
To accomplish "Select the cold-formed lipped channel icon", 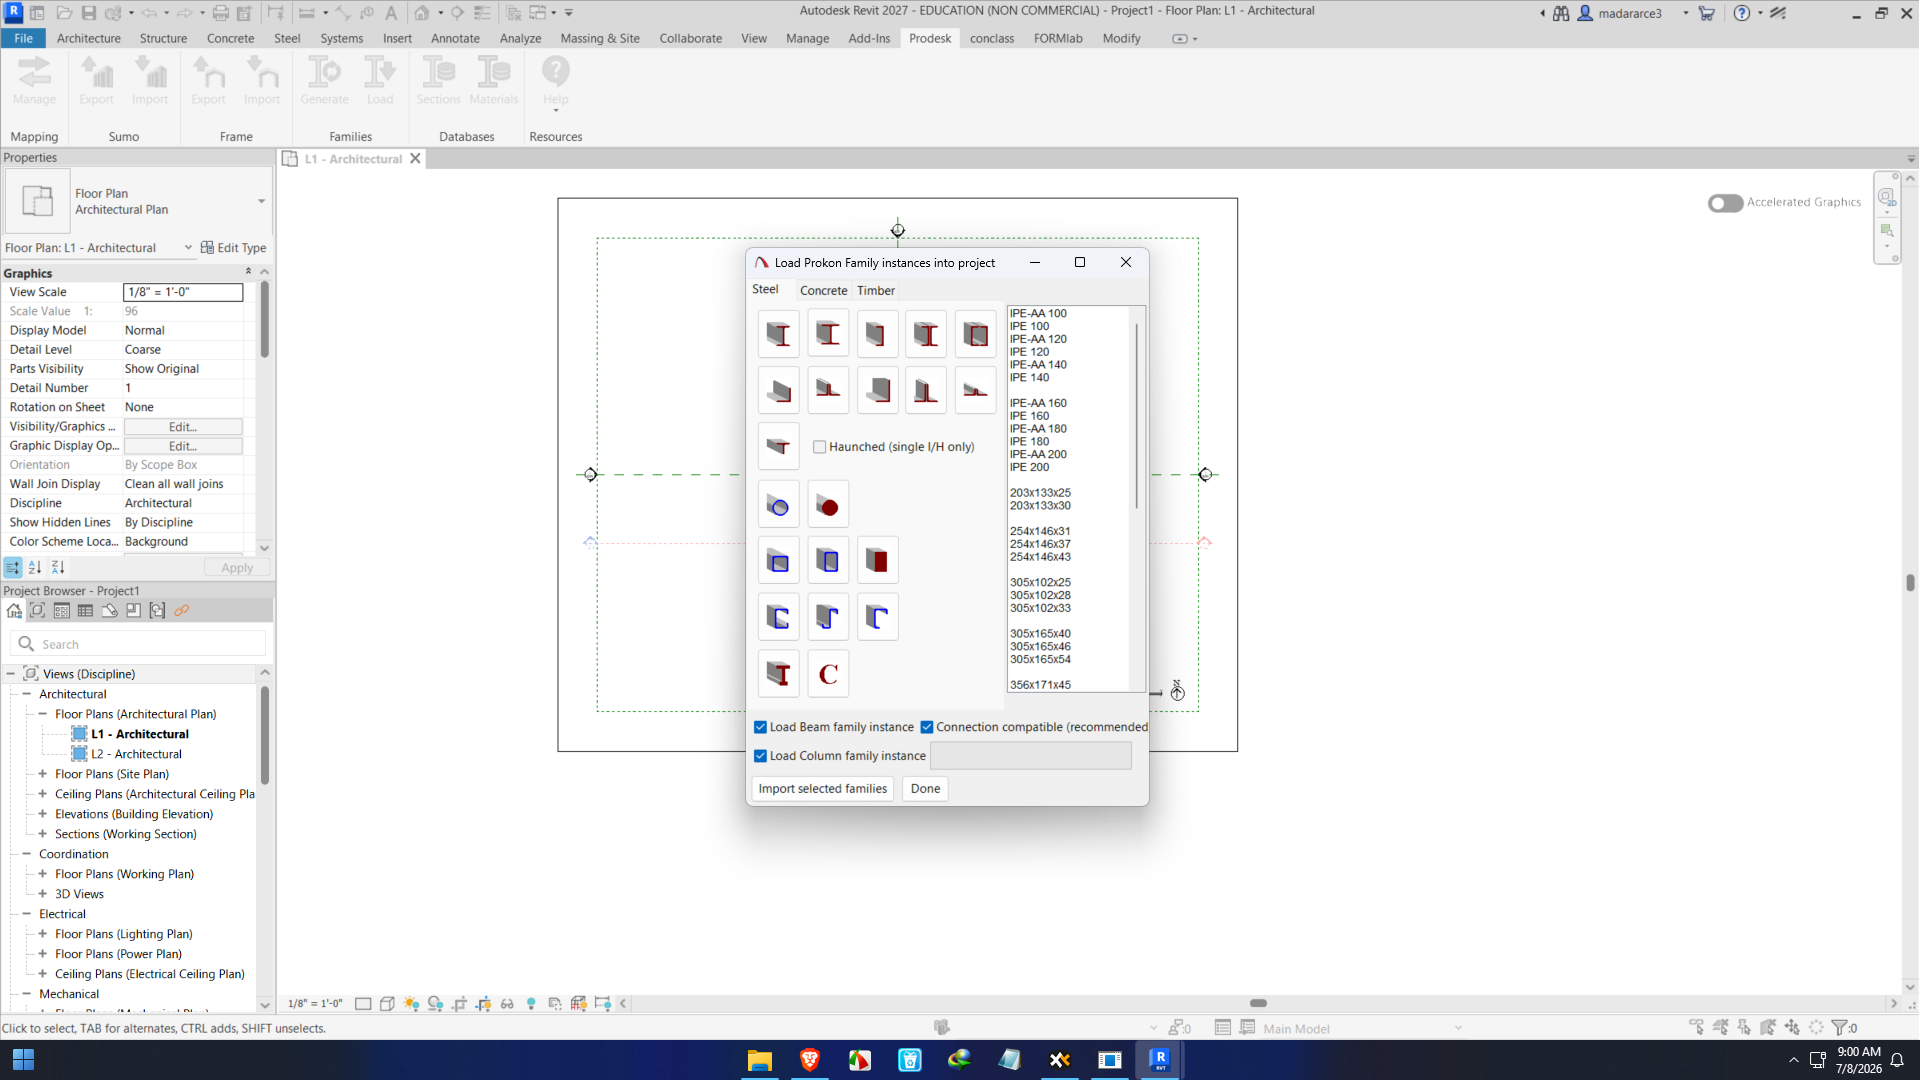I will coord(778,618).
